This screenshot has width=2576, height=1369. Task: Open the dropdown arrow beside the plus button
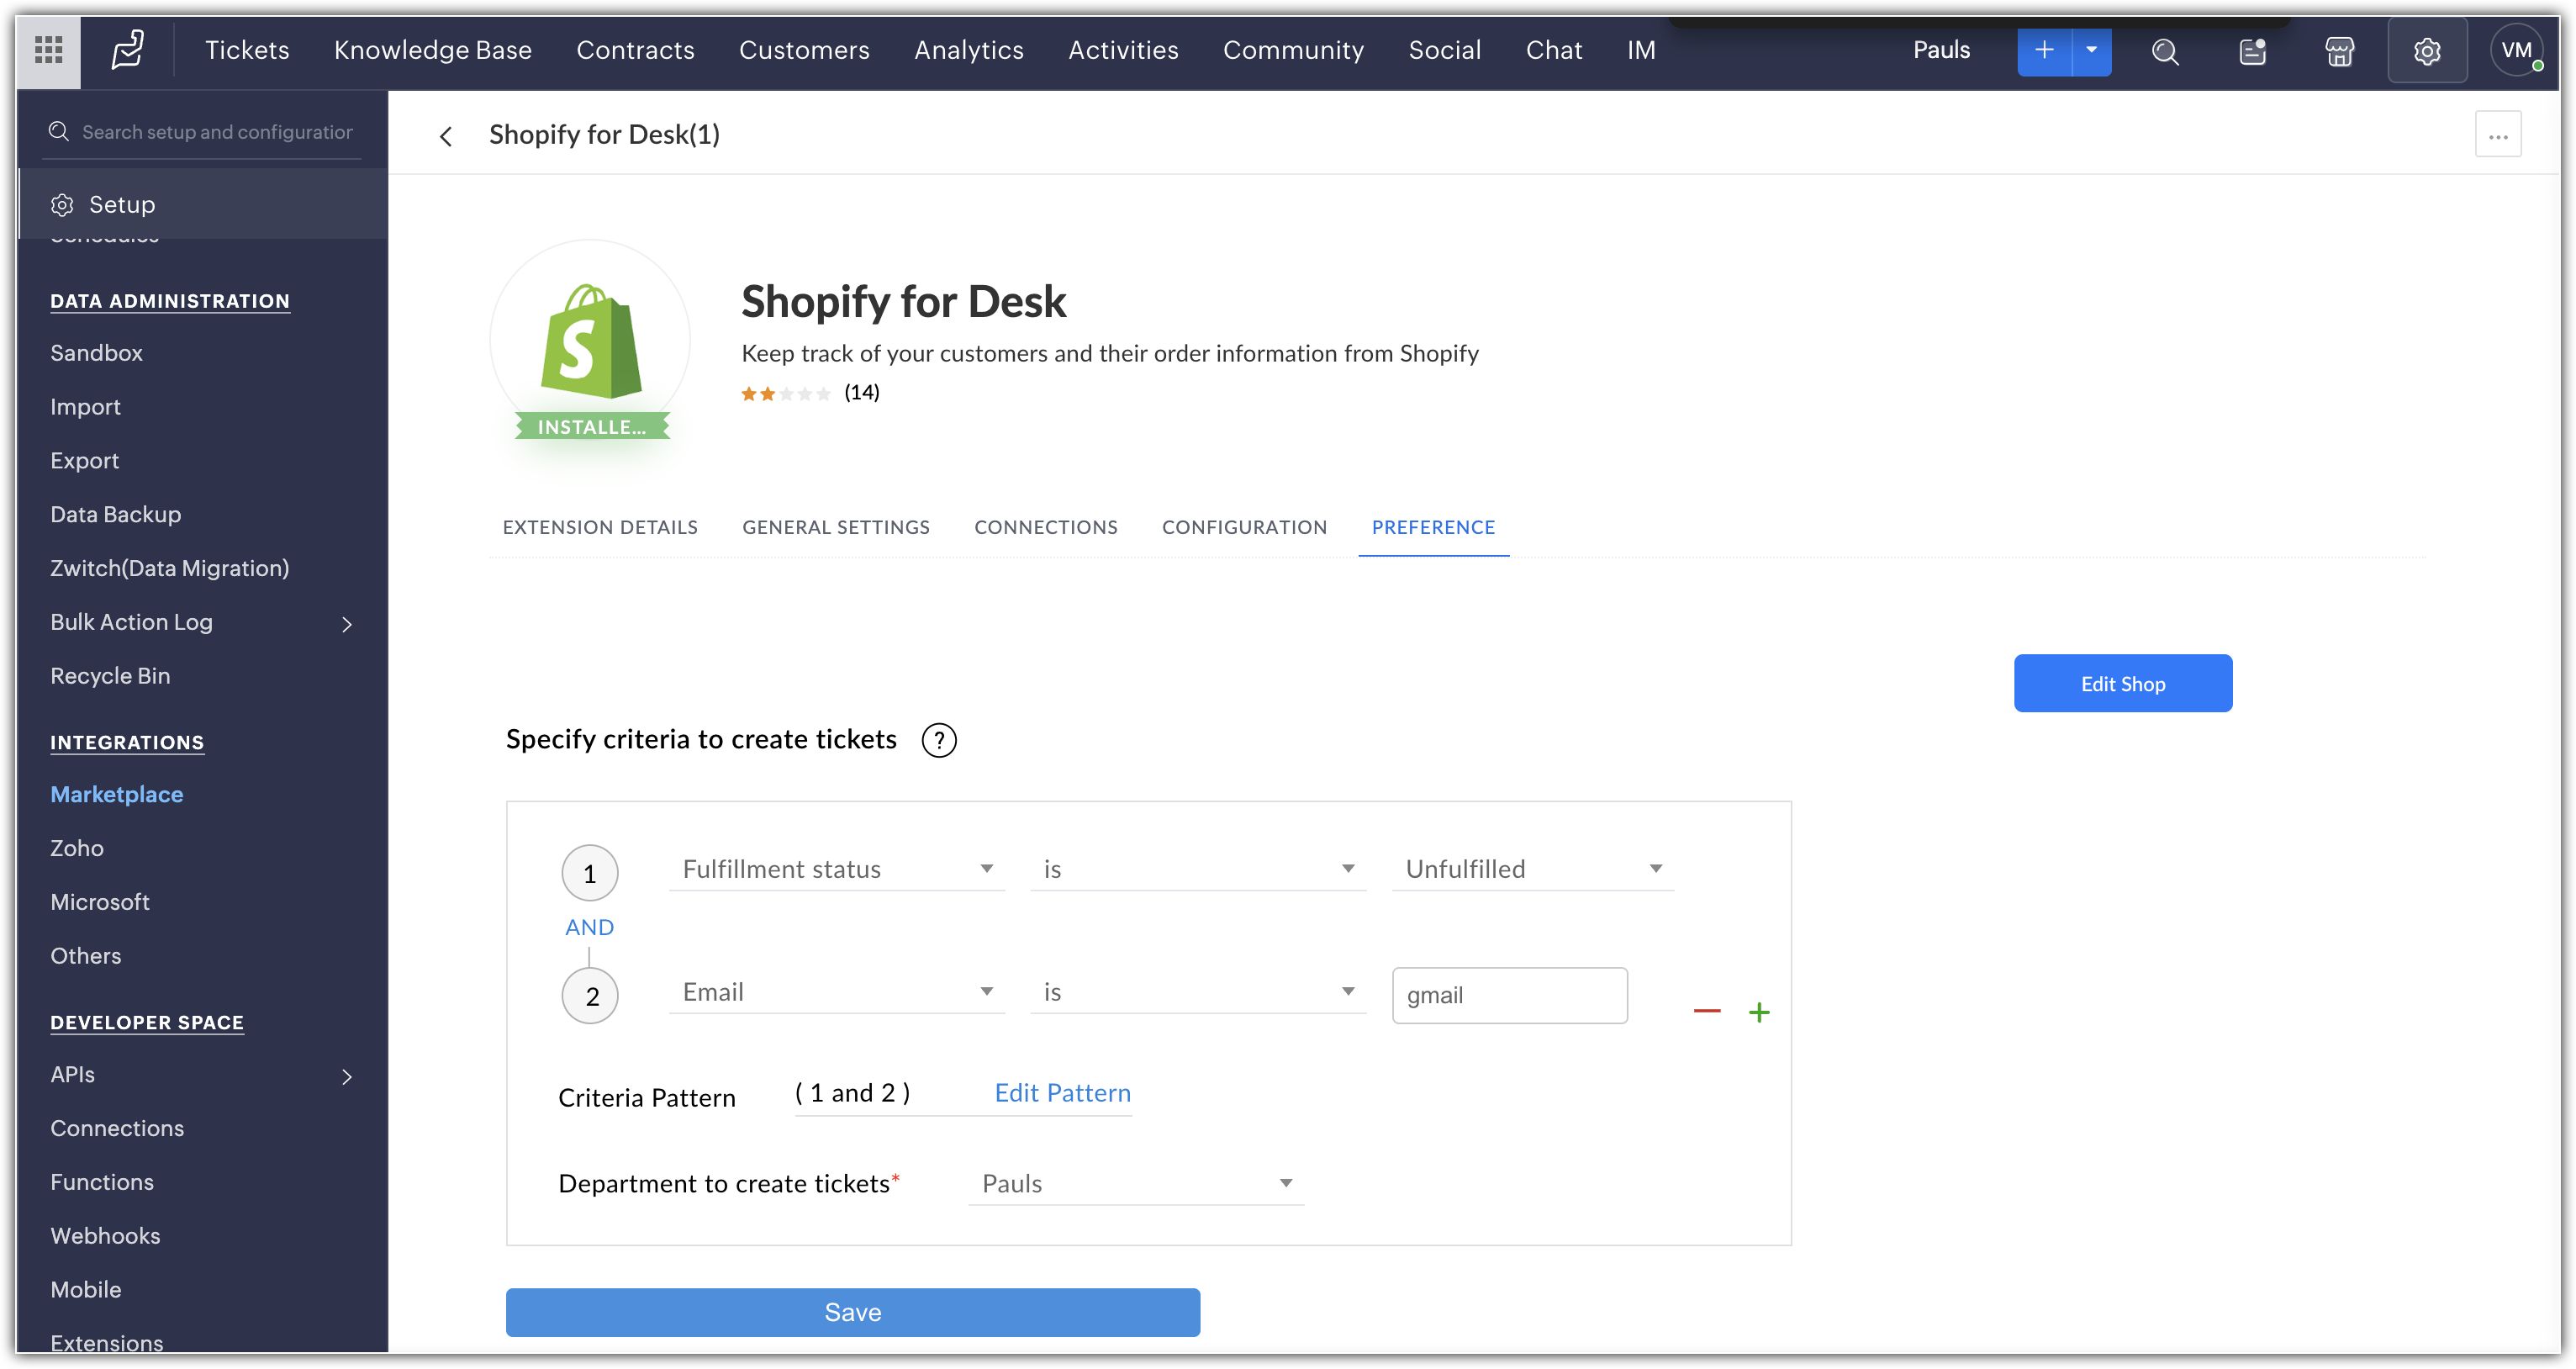[x=2091, y=50]
